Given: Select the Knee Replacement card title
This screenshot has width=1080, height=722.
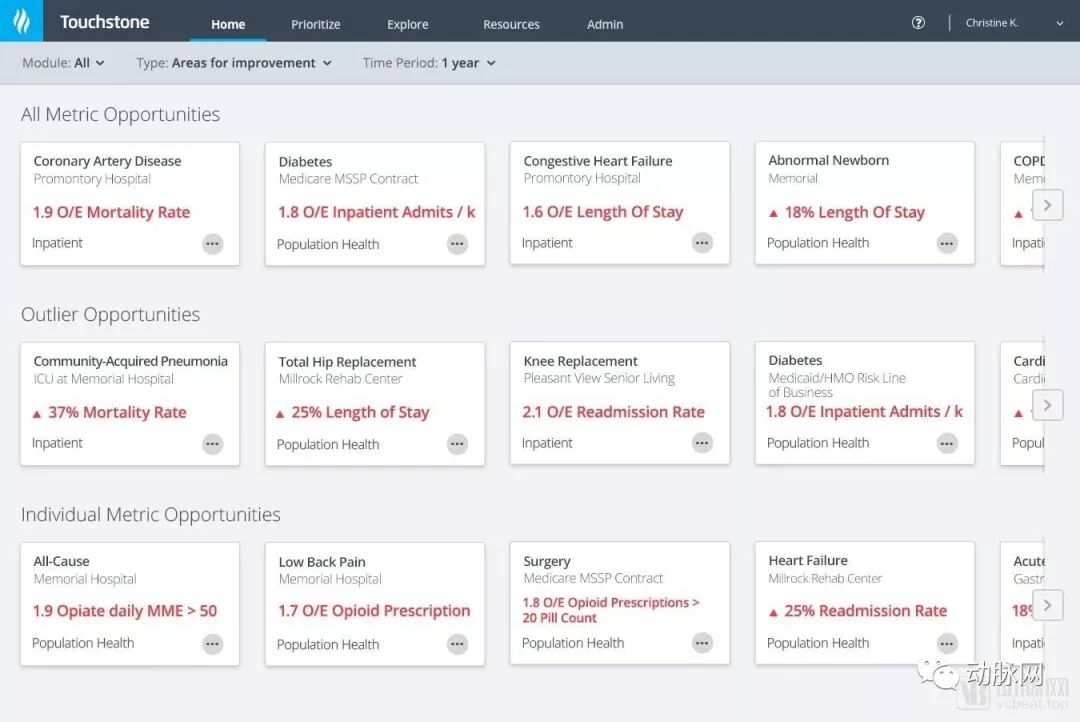Looking at the screenshot, I should click(x=581, y=361).
